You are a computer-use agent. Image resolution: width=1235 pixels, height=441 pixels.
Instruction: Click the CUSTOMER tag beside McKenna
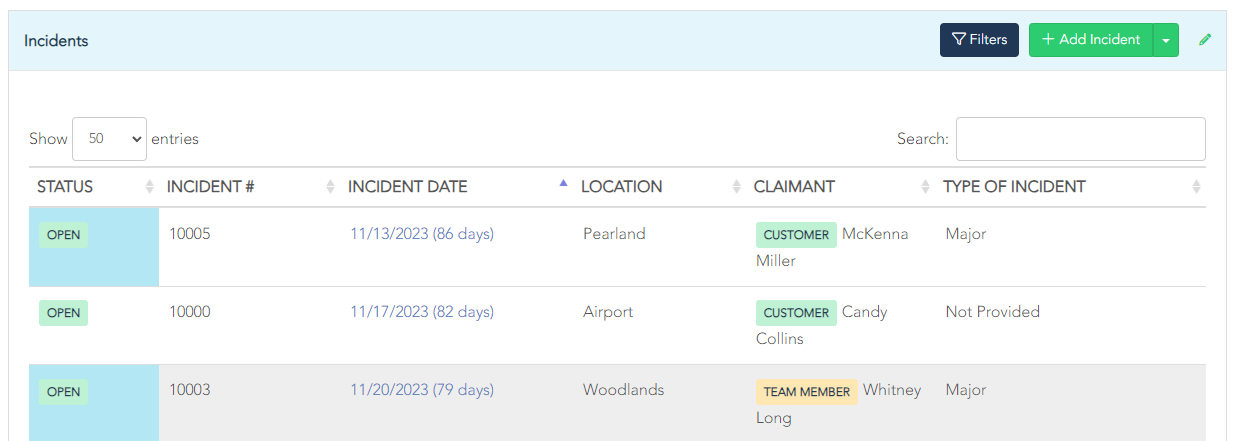tap(796, 235)
